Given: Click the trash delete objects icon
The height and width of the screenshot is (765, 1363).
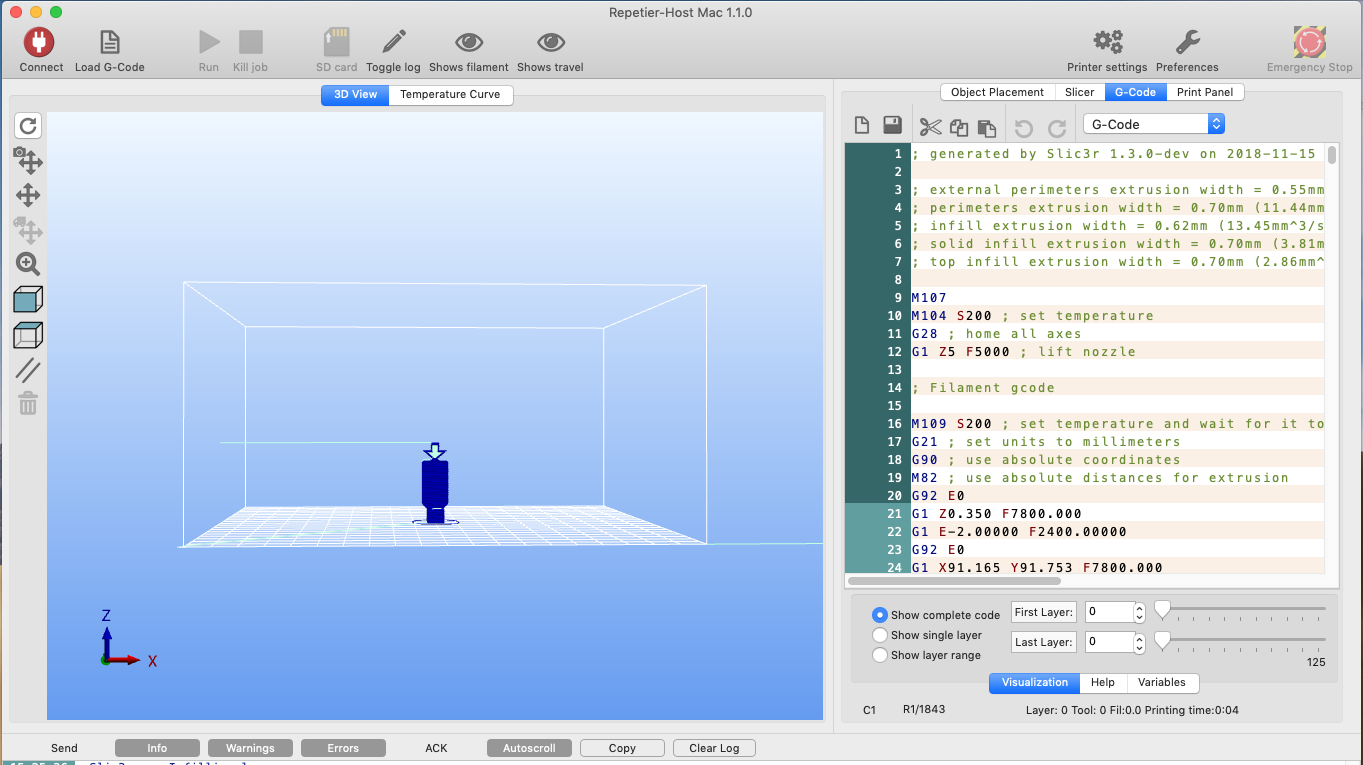Looking at the screenshot, I should click(x=28, y=404).
